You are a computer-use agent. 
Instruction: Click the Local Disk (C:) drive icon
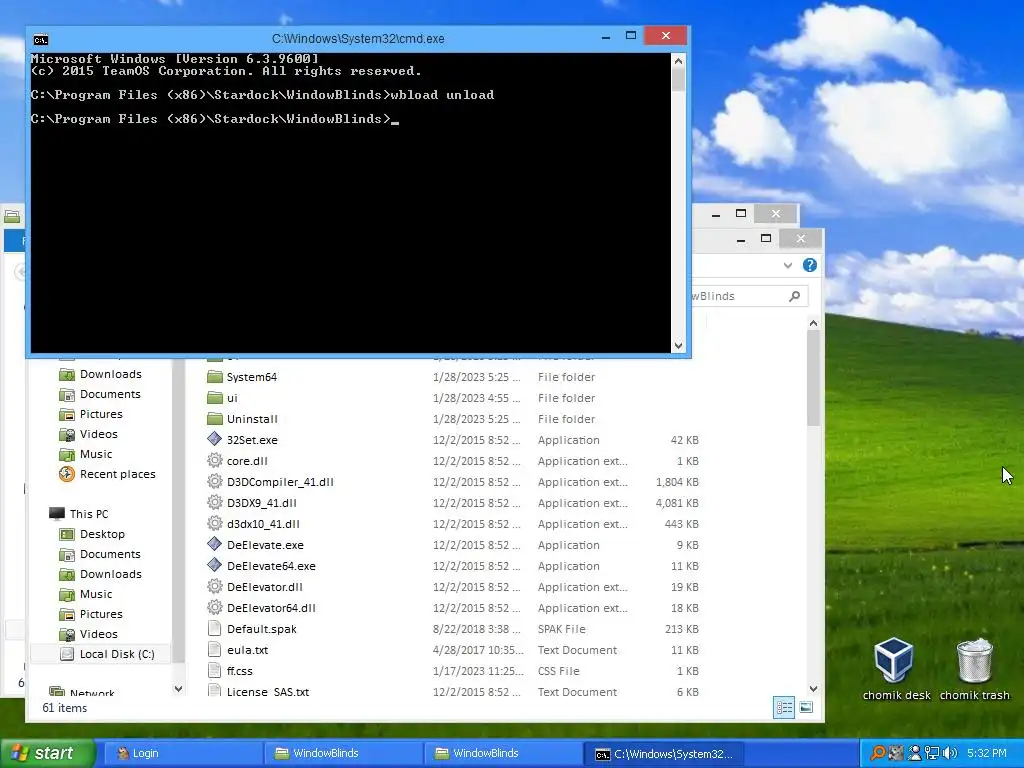pos(67,654)
